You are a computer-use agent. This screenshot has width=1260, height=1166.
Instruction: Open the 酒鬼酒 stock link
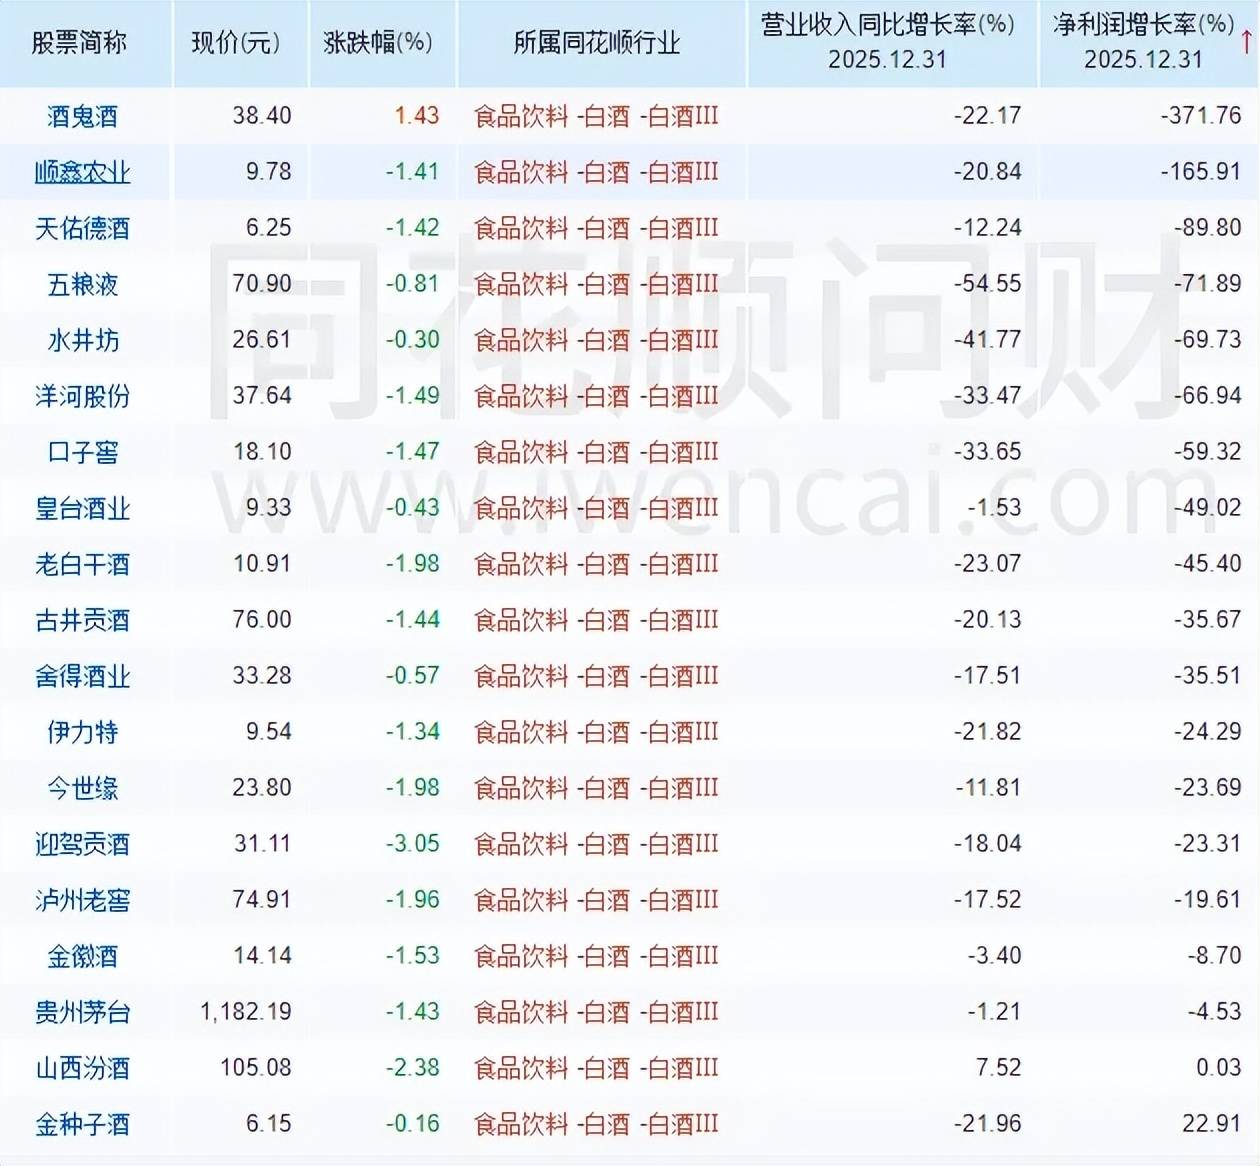[x=82, y=116]
